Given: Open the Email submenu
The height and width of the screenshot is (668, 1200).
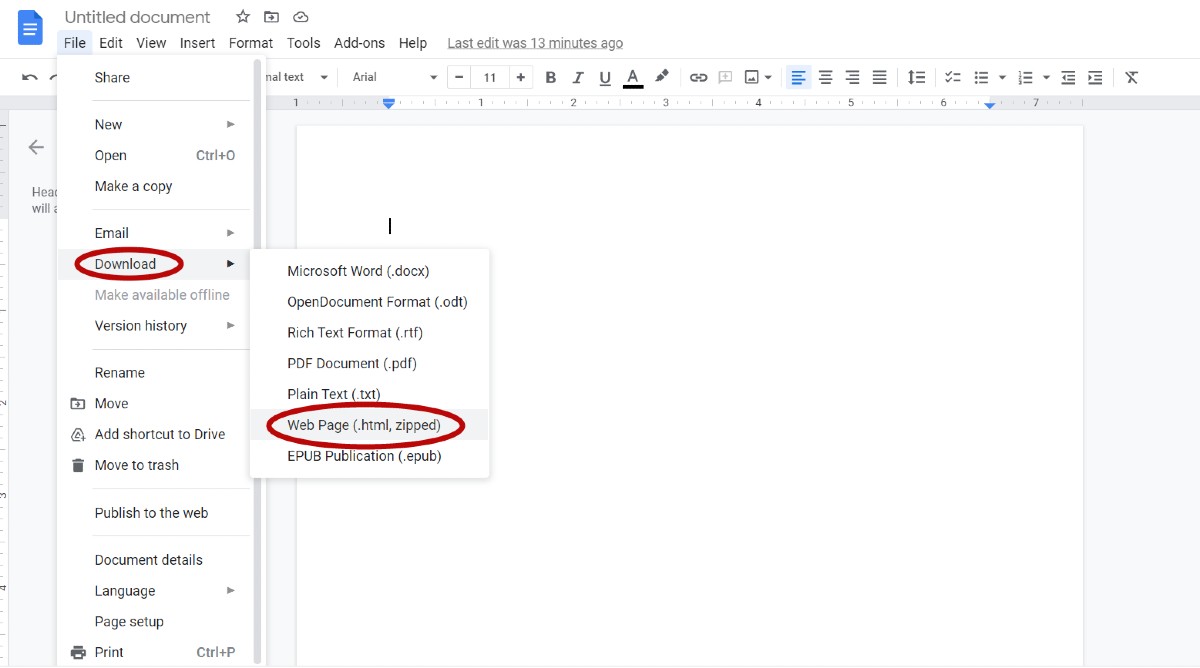Looking at the screenshot, I should coord(110,232).
